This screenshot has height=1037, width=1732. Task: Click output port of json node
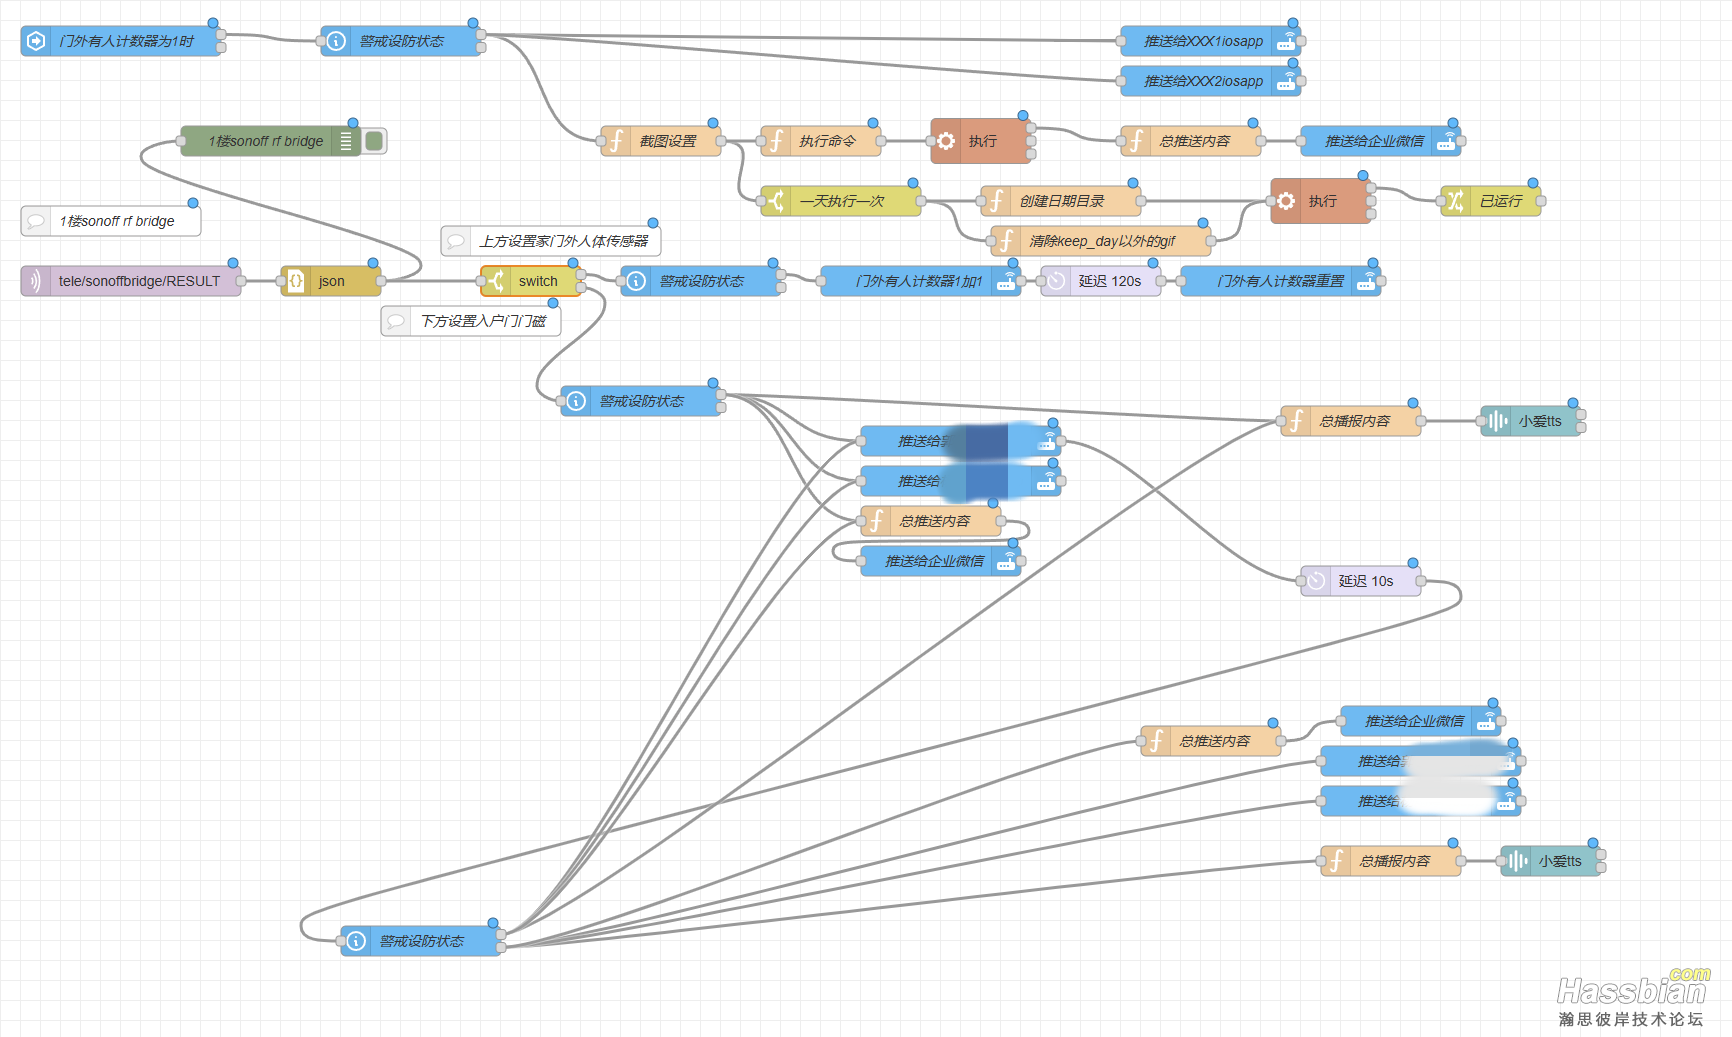[x=381, y=281]
